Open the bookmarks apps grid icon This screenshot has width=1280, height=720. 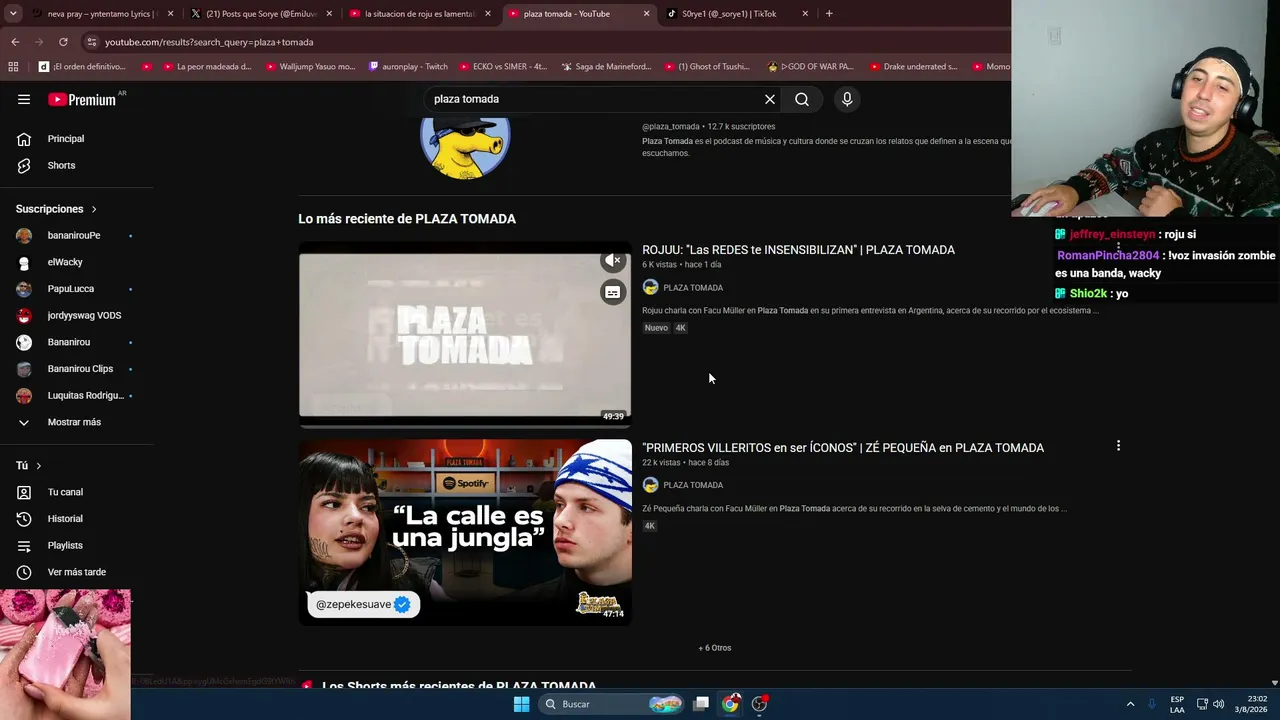click(13, 67)
